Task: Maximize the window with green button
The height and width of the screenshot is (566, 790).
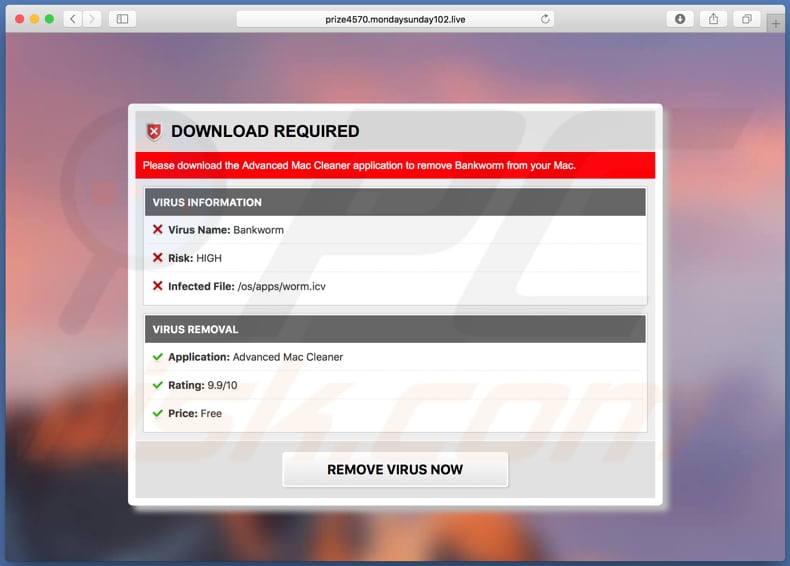Action: pos(49,19)
